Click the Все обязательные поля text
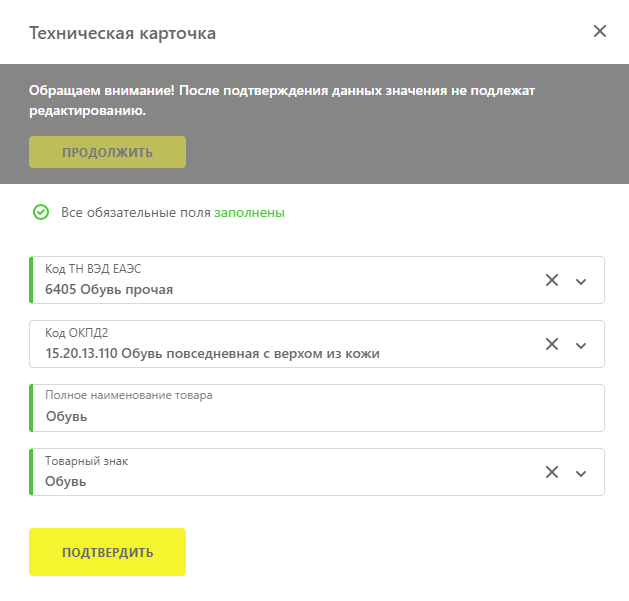This screenshot has height=601, width=629. (x=135, y=212)
